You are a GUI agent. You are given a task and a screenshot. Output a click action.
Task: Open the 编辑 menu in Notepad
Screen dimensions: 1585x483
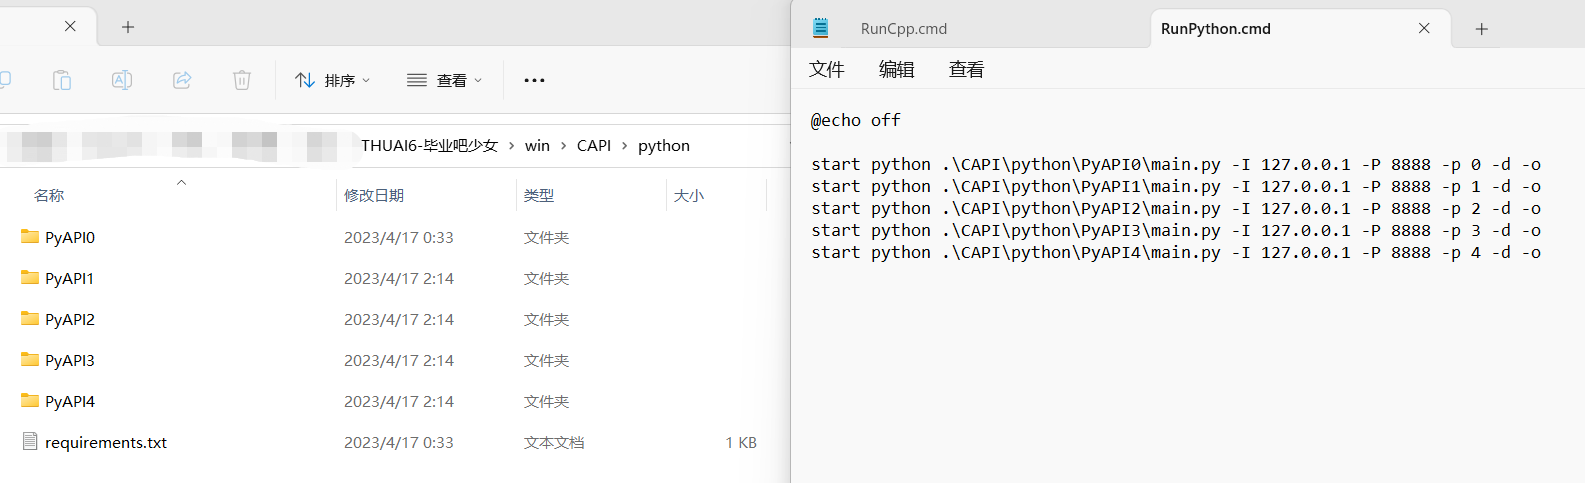tap(896, 69)
